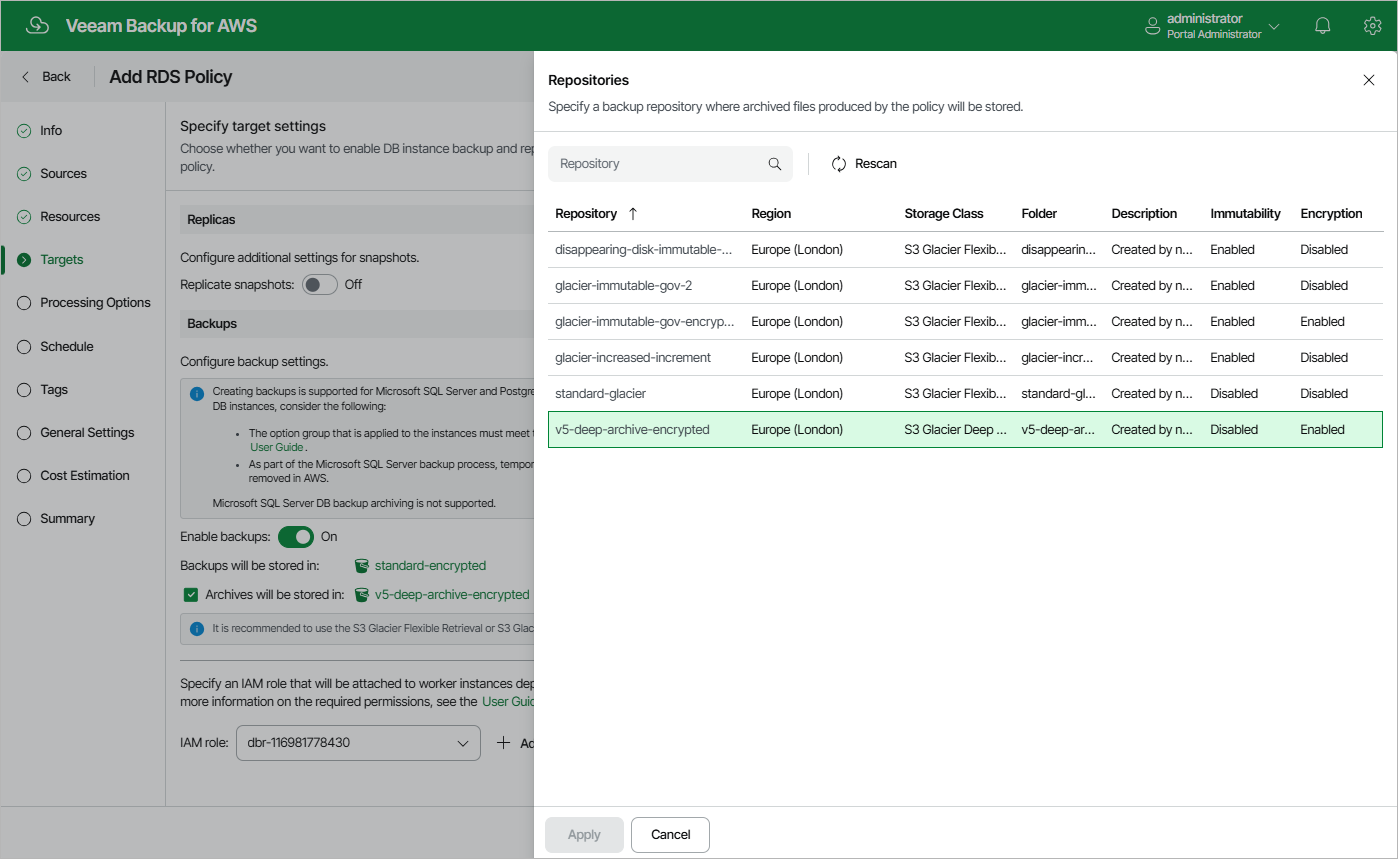The image size is (1398, 859).
Task: Click the current-step icon beside Targets
Action: point(24,260)
